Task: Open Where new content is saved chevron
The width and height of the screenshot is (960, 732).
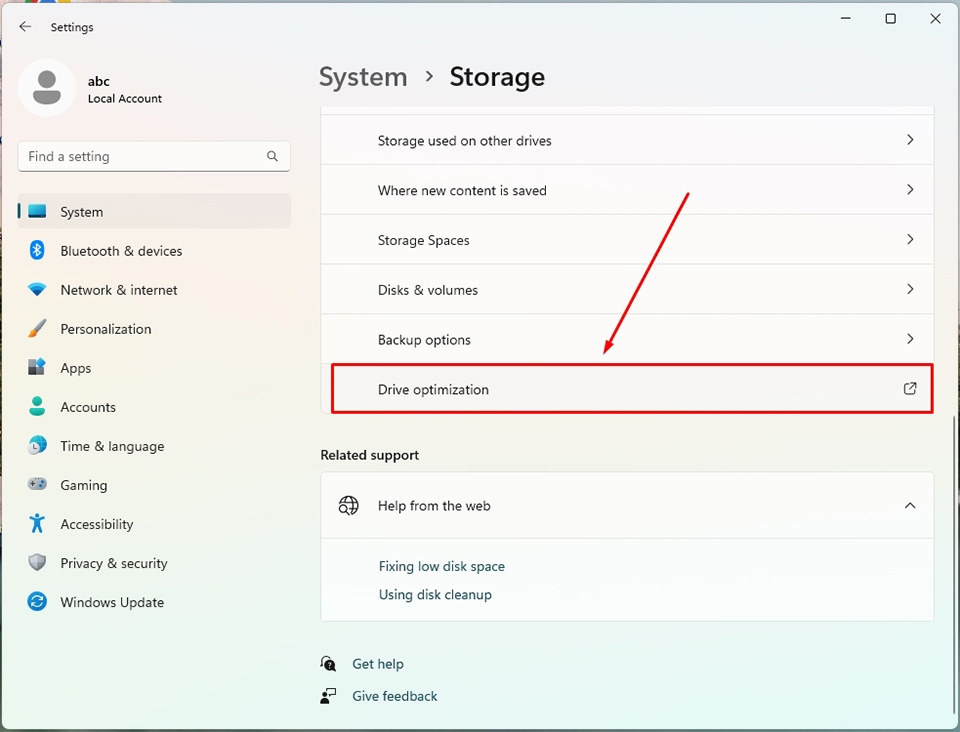Action: coord(910,190)
